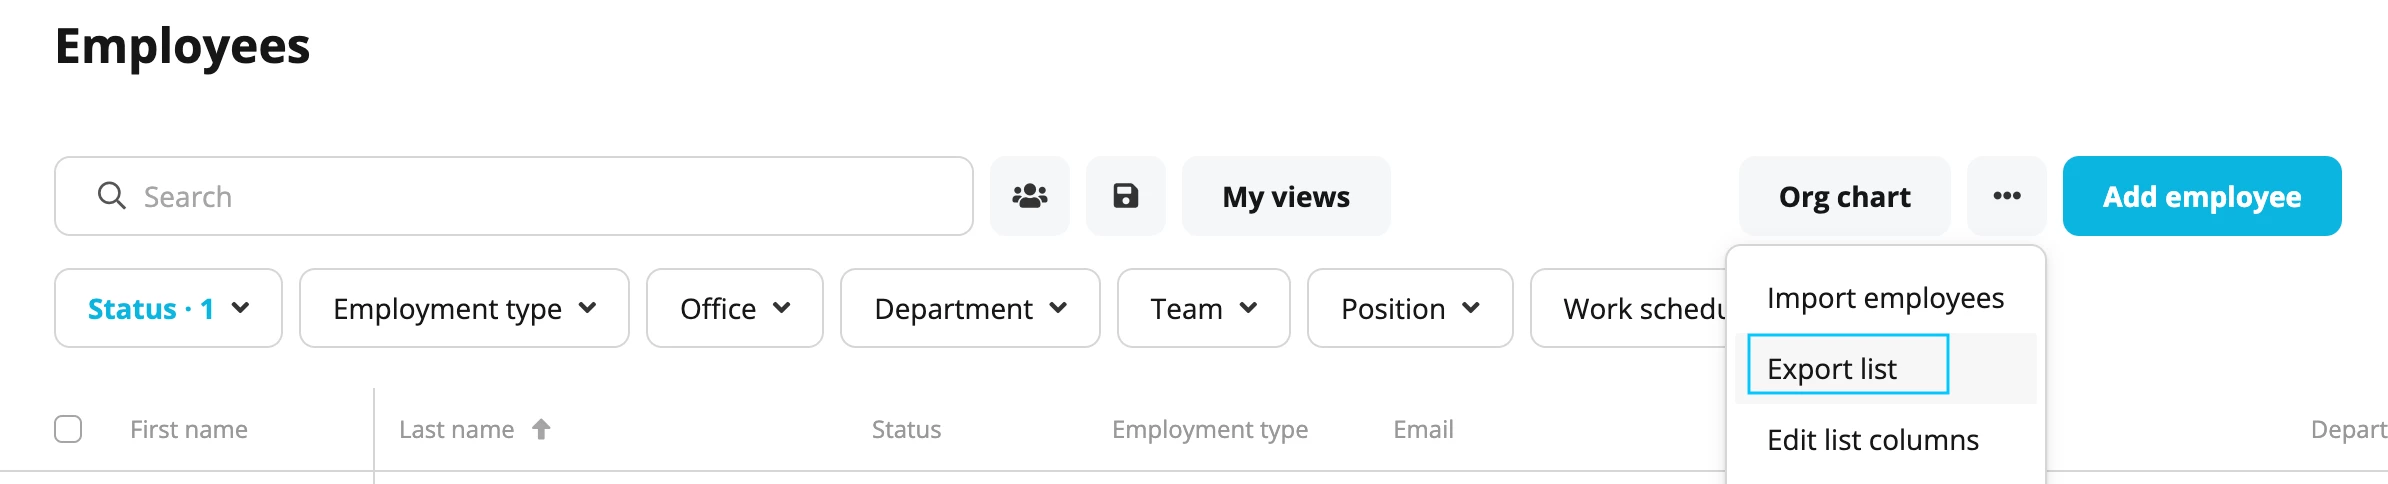
Task: Click the save view floppy disk icon
Action: point(1125,196)
